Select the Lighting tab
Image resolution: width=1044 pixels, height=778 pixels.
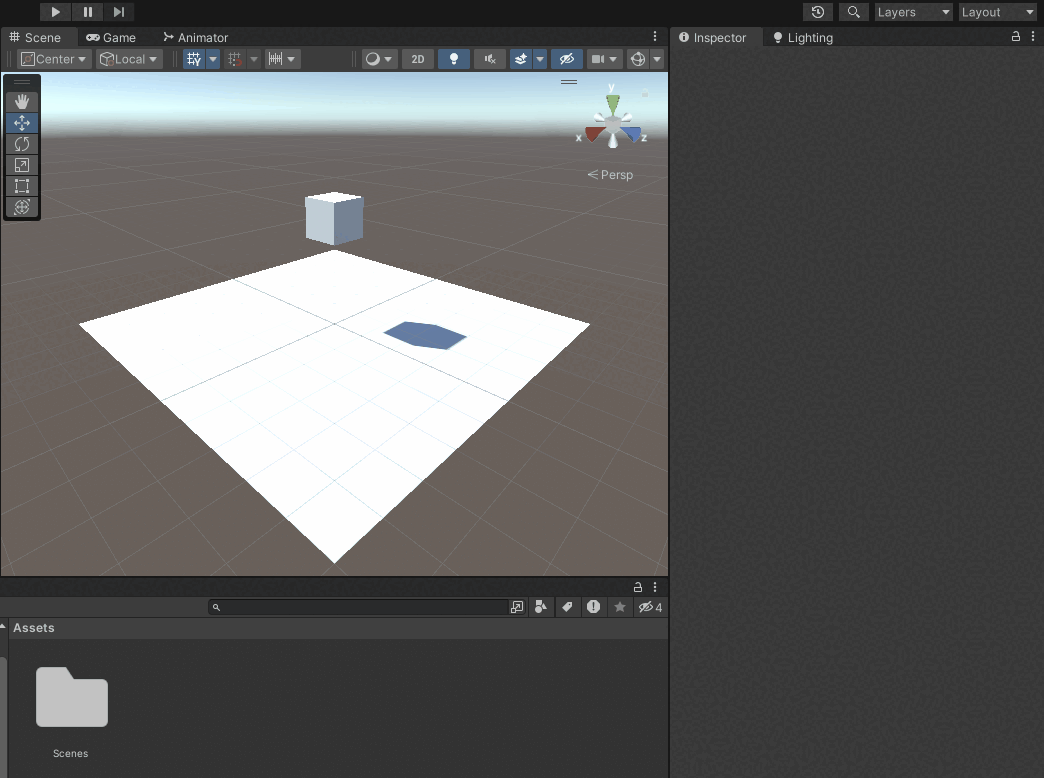tap(803, 37)
